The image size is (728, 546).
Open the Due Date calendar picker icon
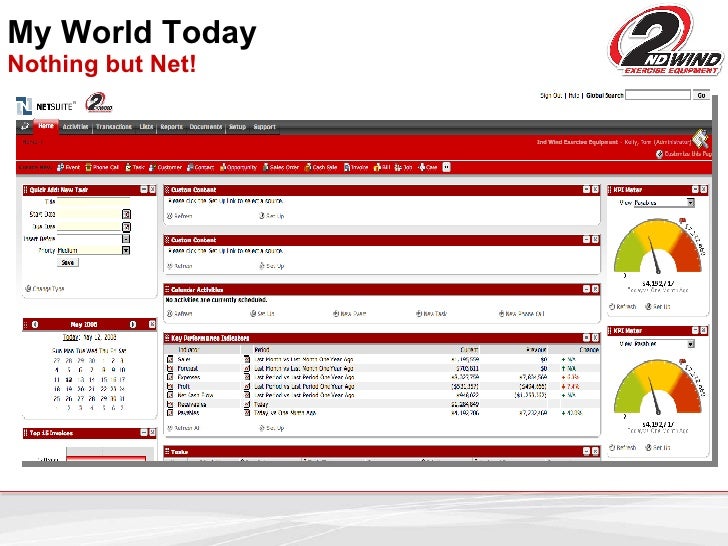tap(126, 227)
